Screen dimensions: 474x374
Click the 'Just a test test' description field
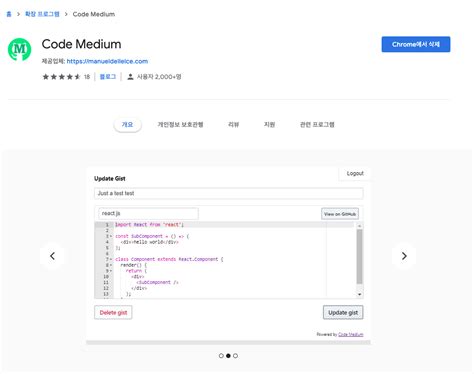229,193
